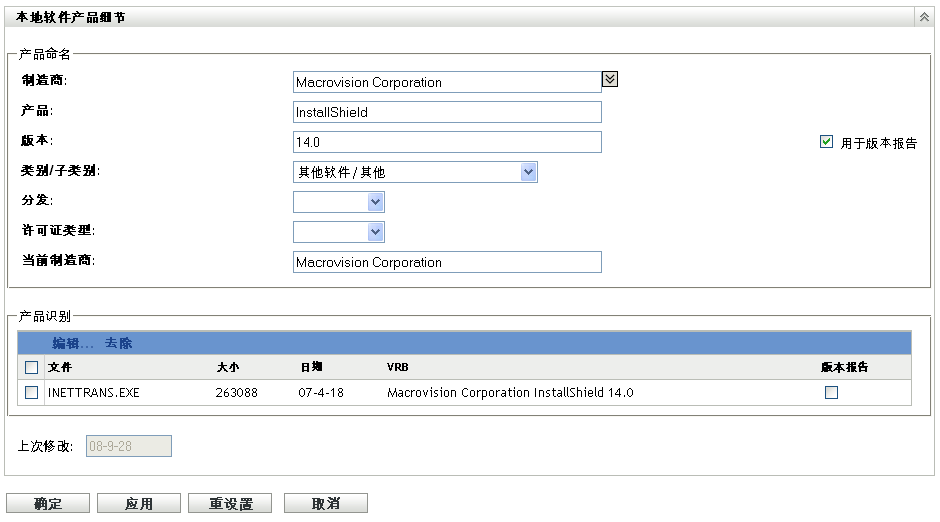940x522 pixels.
Task: Click the VRB text Macrovision Corporation InstallShield 14.0
Action: click(x=510, y=393)
